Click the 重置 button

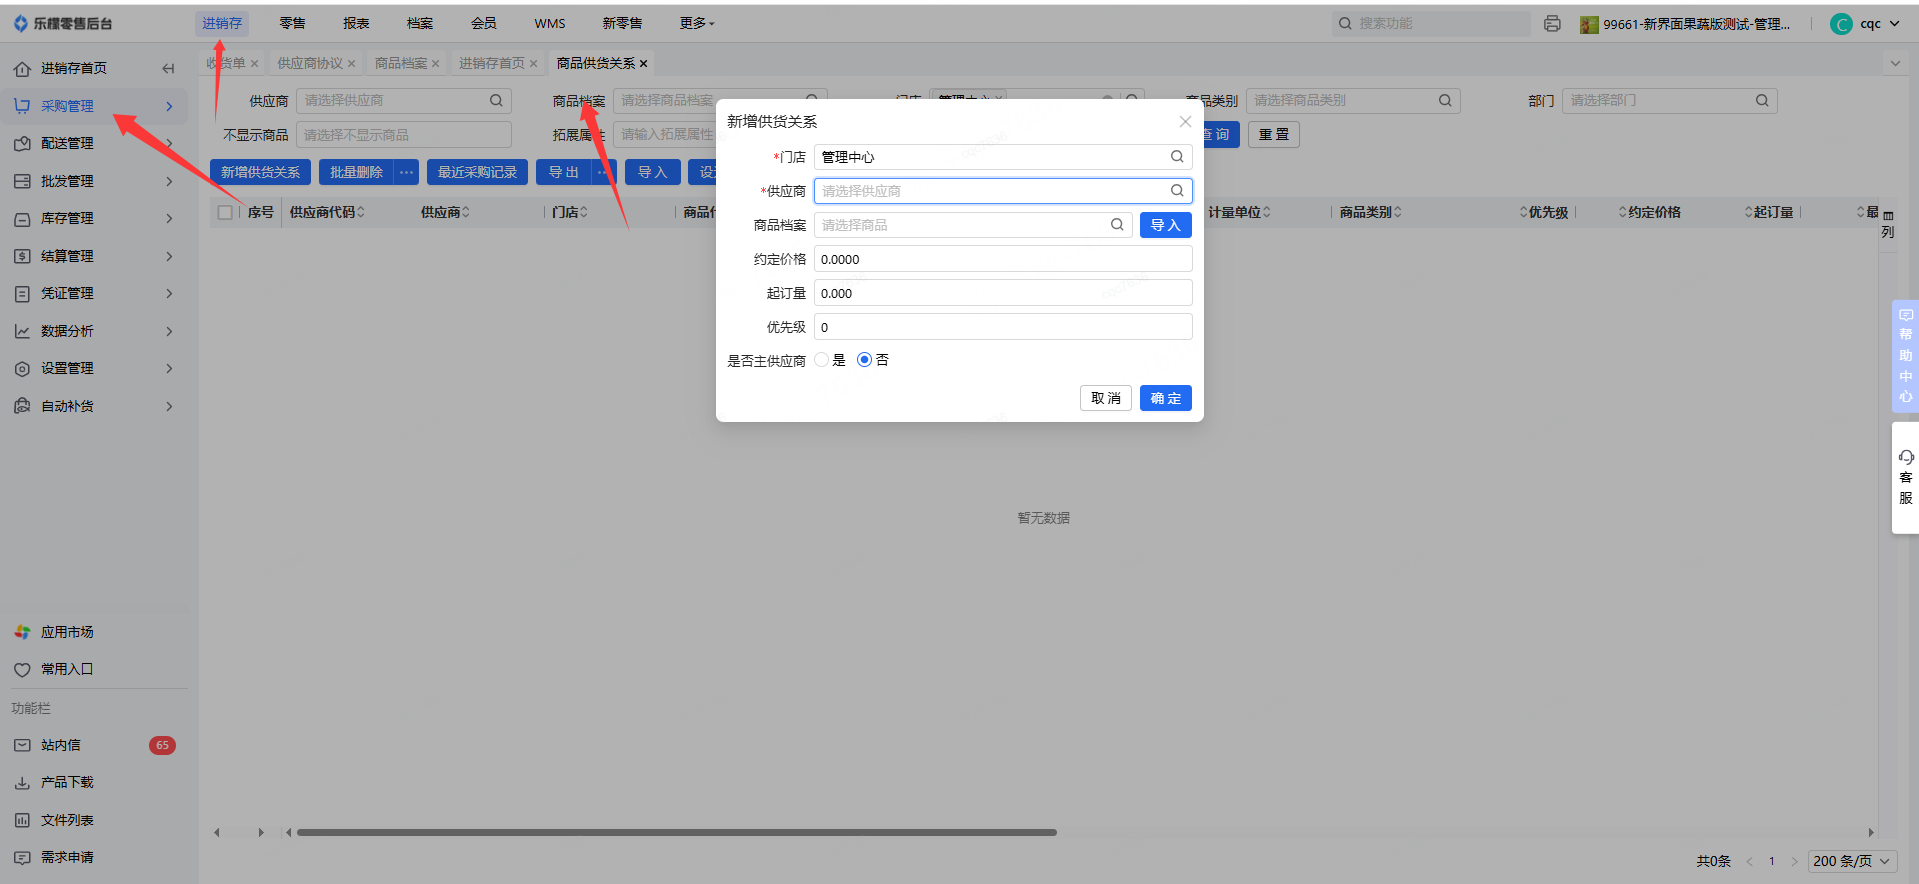tap(1274, 135)
